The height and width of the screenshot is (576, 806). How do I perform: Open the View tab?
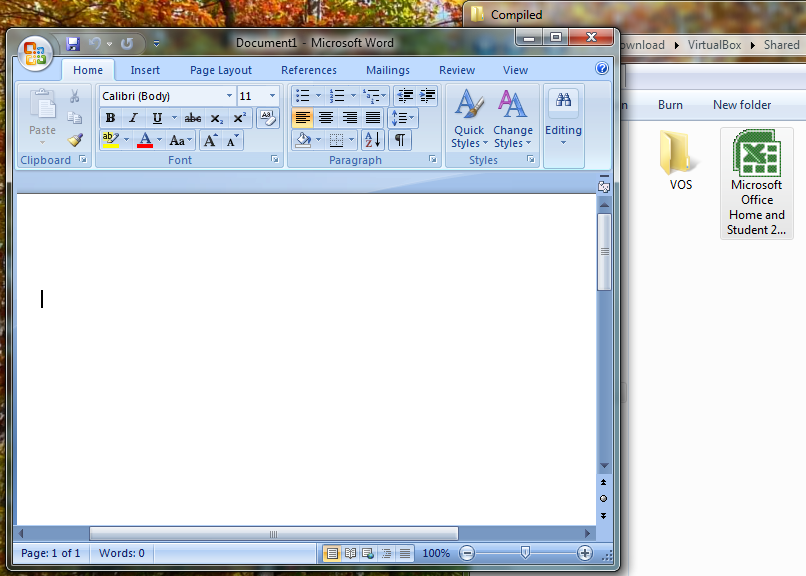coord(515,70)
